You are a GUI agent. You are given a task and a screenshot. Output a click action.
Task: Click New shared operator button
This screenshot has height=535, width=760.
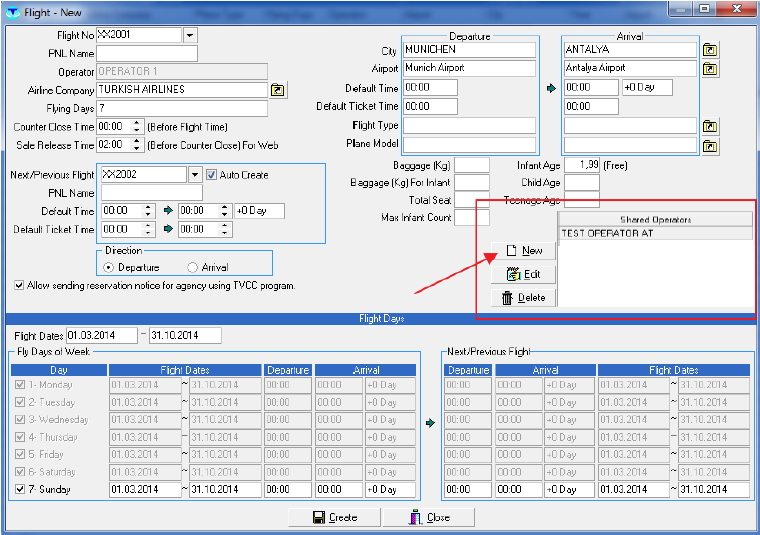pos(524,251)
